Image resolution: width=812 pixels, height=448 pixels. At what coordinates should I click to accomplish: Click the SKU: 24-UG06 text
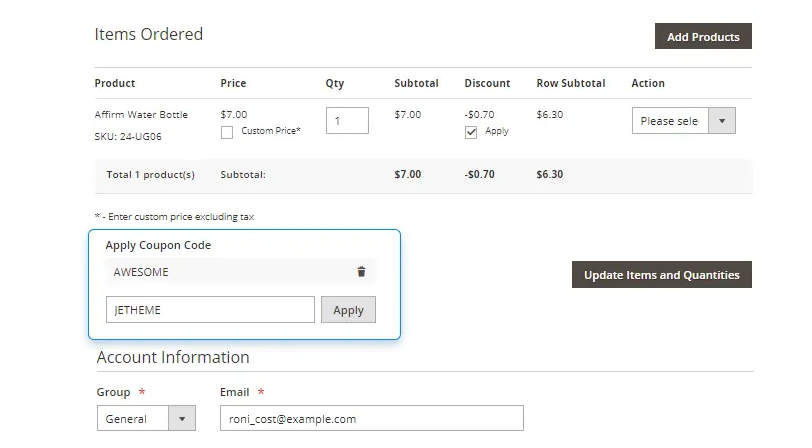click(128, 136)
